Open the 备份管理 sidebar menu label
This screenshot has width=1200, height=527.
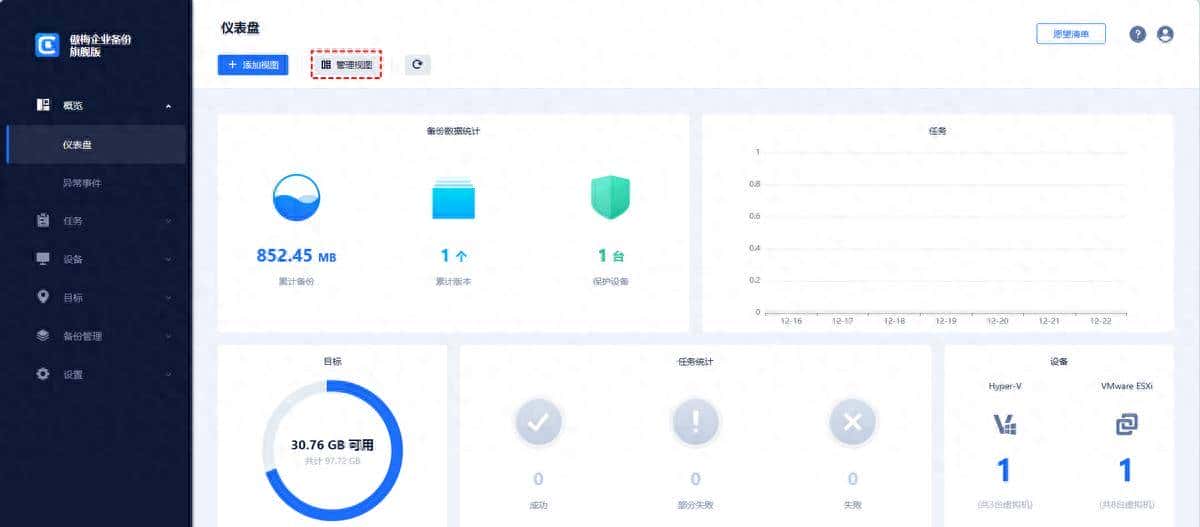click(83, 337)
